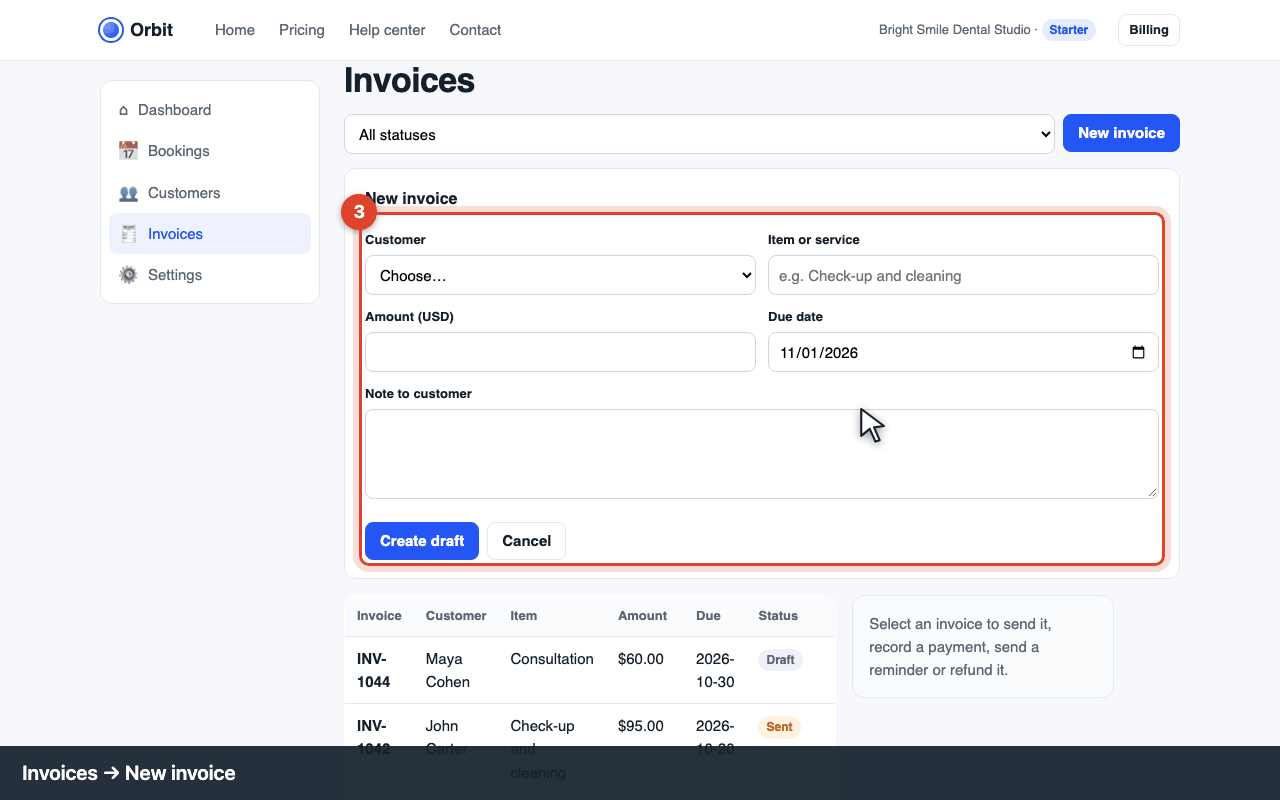Open the Pricing page link

click(x=302, y=30)
